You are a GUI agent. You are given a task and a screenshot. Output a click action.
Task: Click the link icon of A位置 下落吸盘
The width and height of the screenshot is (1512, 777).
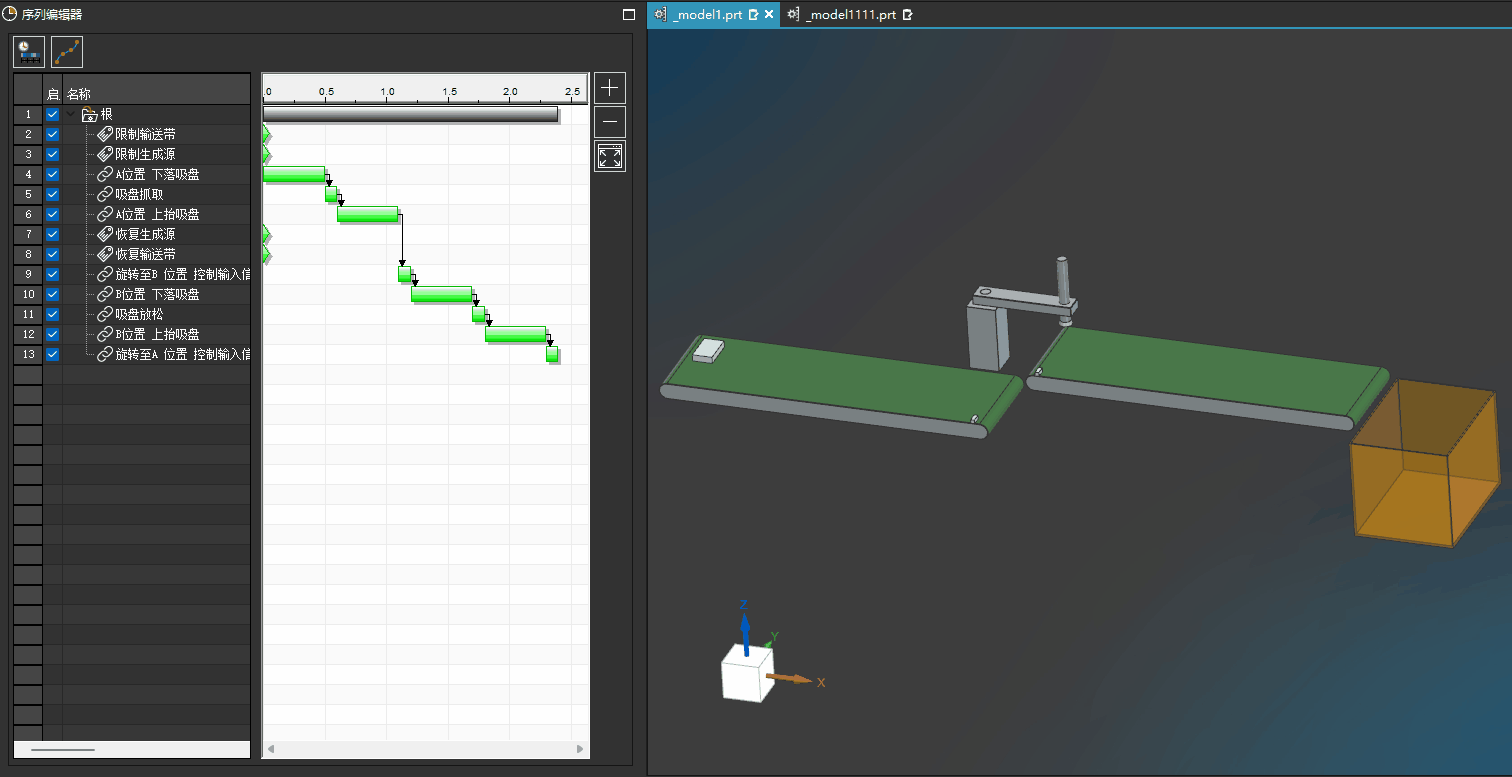click(x=105, y=174)
